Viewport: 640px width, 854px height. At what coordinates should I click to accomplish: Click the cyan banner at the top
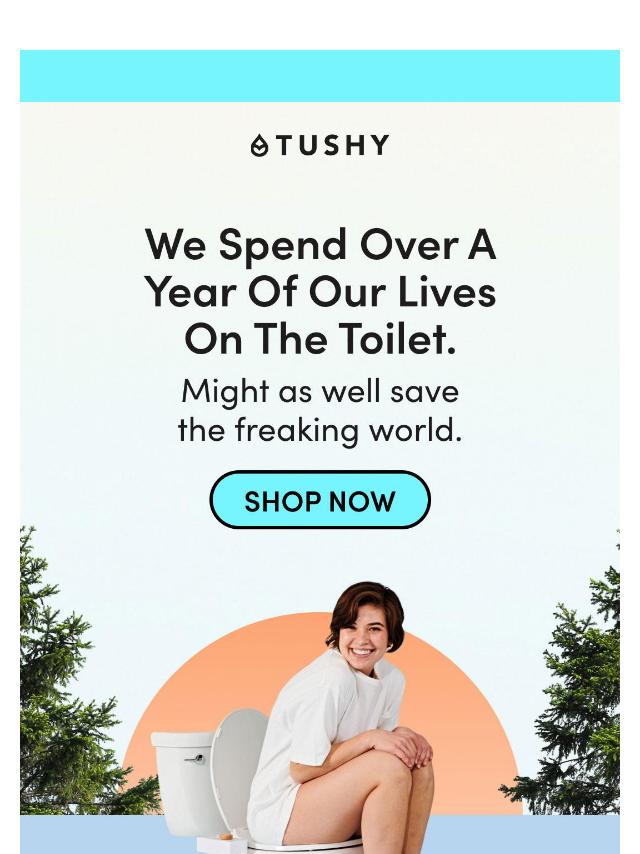click(320, 76)
